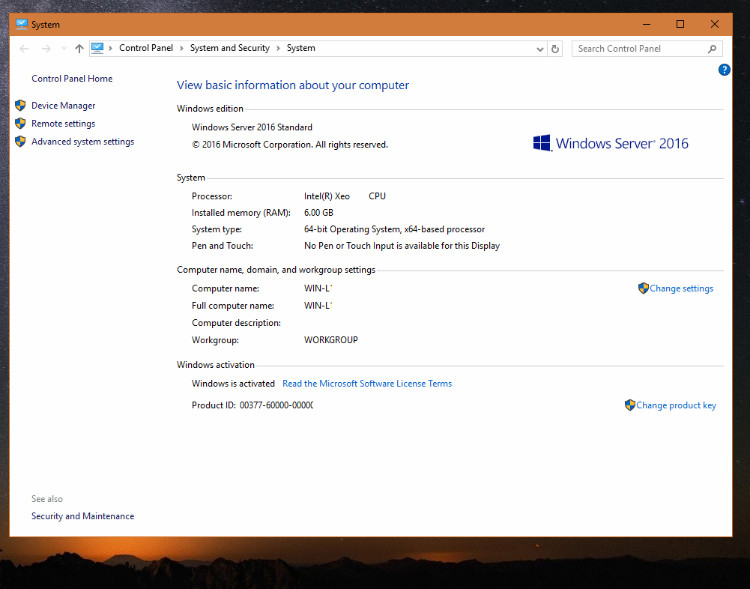
Task: Select System breadcrumb item
Action: 301,48
